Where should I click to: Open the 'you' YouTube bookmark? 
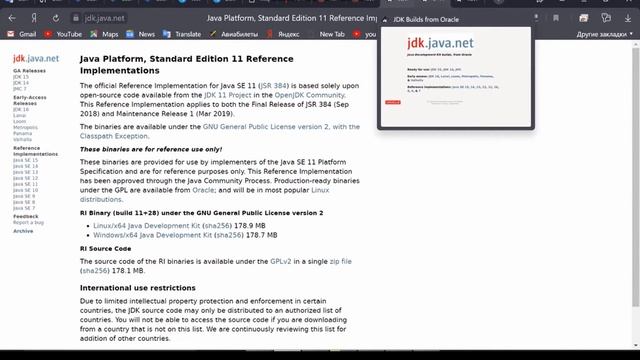pyautogui.click(x=364, y=34)
